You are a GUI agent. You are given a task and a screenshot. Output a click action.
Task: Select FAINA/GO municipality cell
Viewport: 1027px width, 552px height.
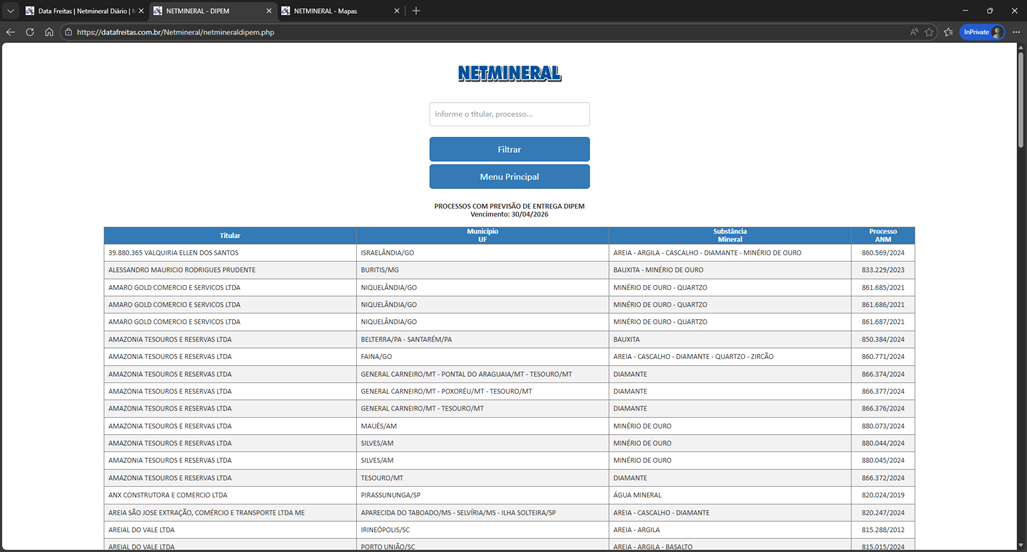point(483,357)
